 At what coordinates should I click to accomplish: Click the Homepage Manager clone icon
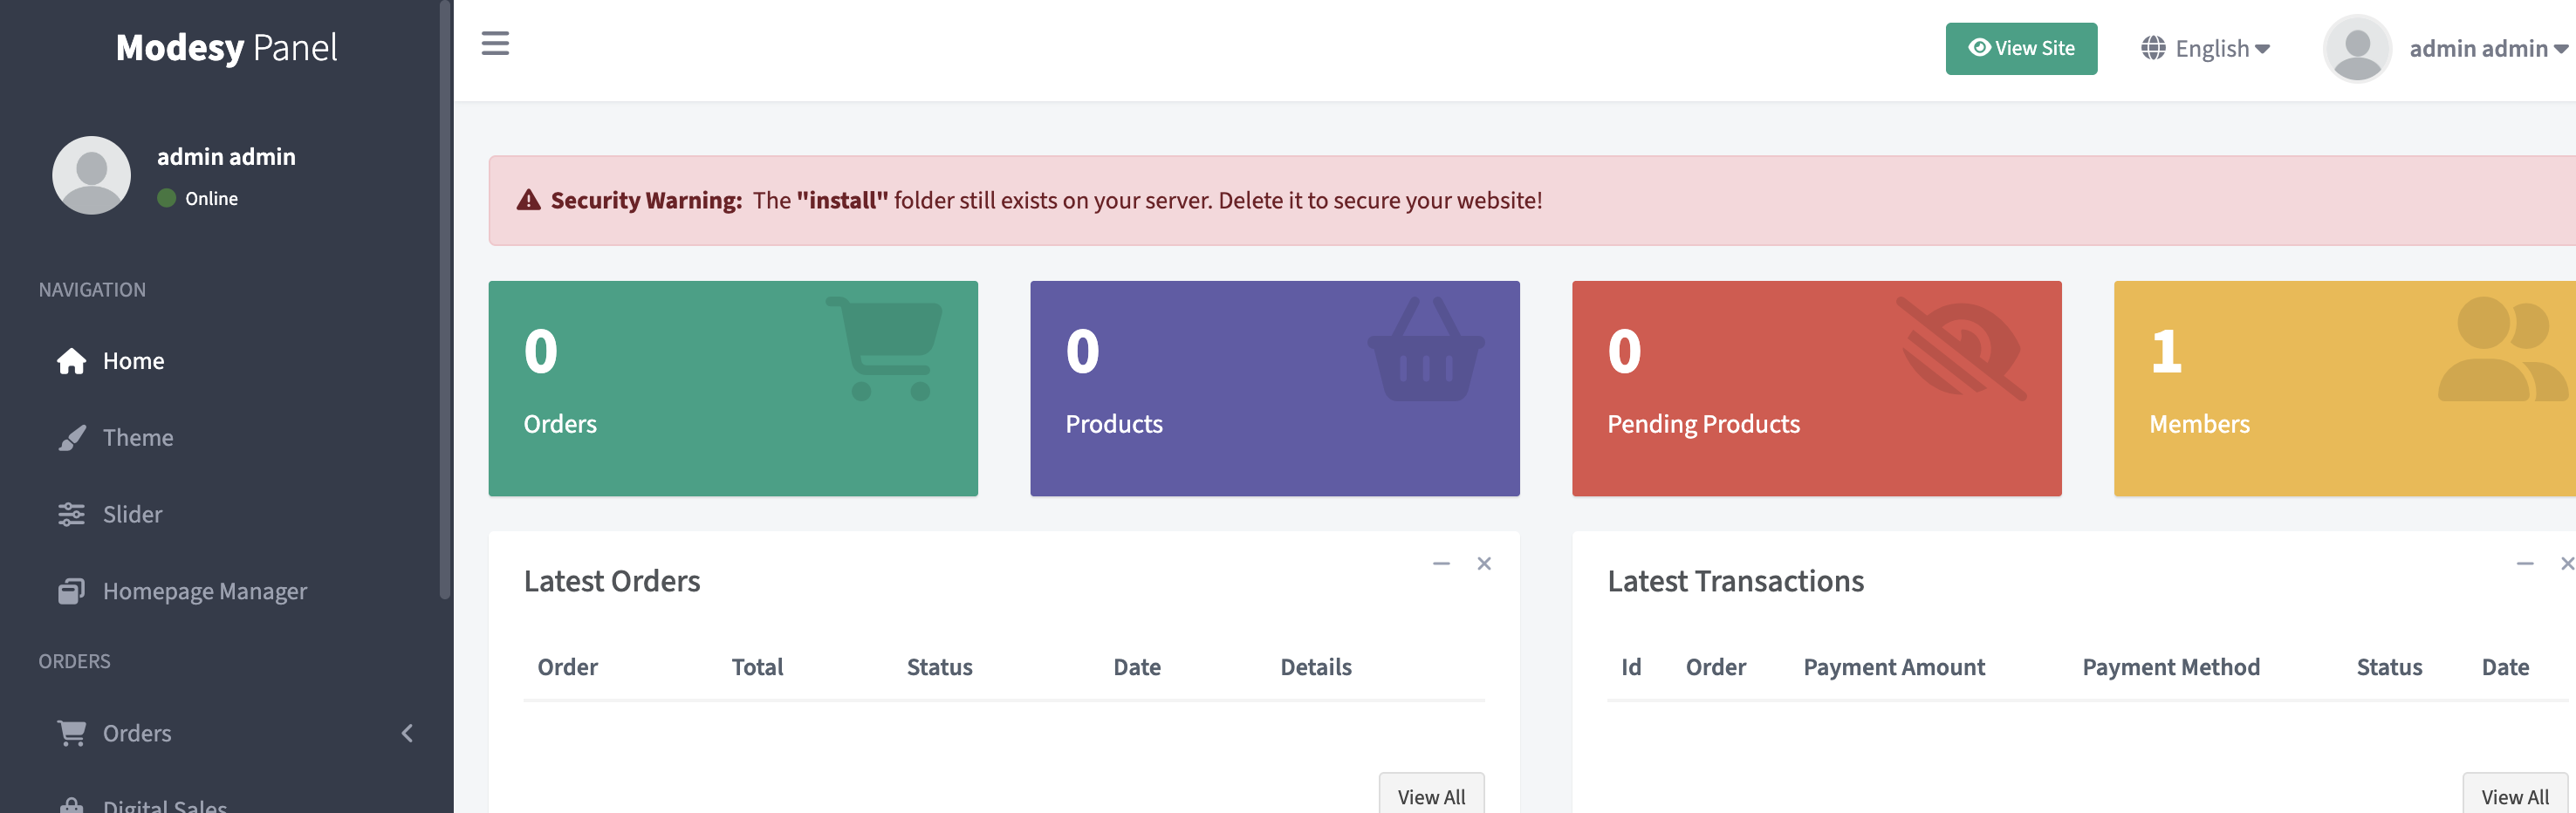coord(71,591)
